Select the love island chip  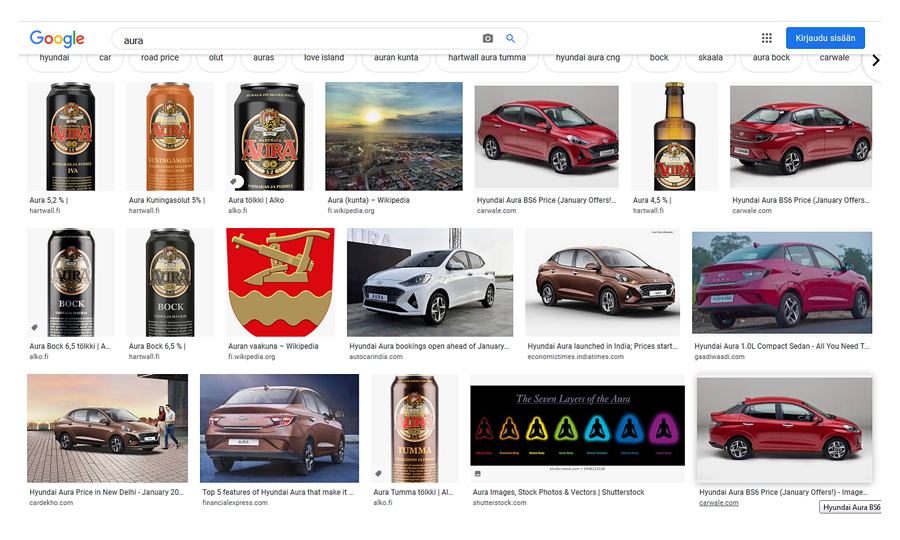tap(324, 58)
